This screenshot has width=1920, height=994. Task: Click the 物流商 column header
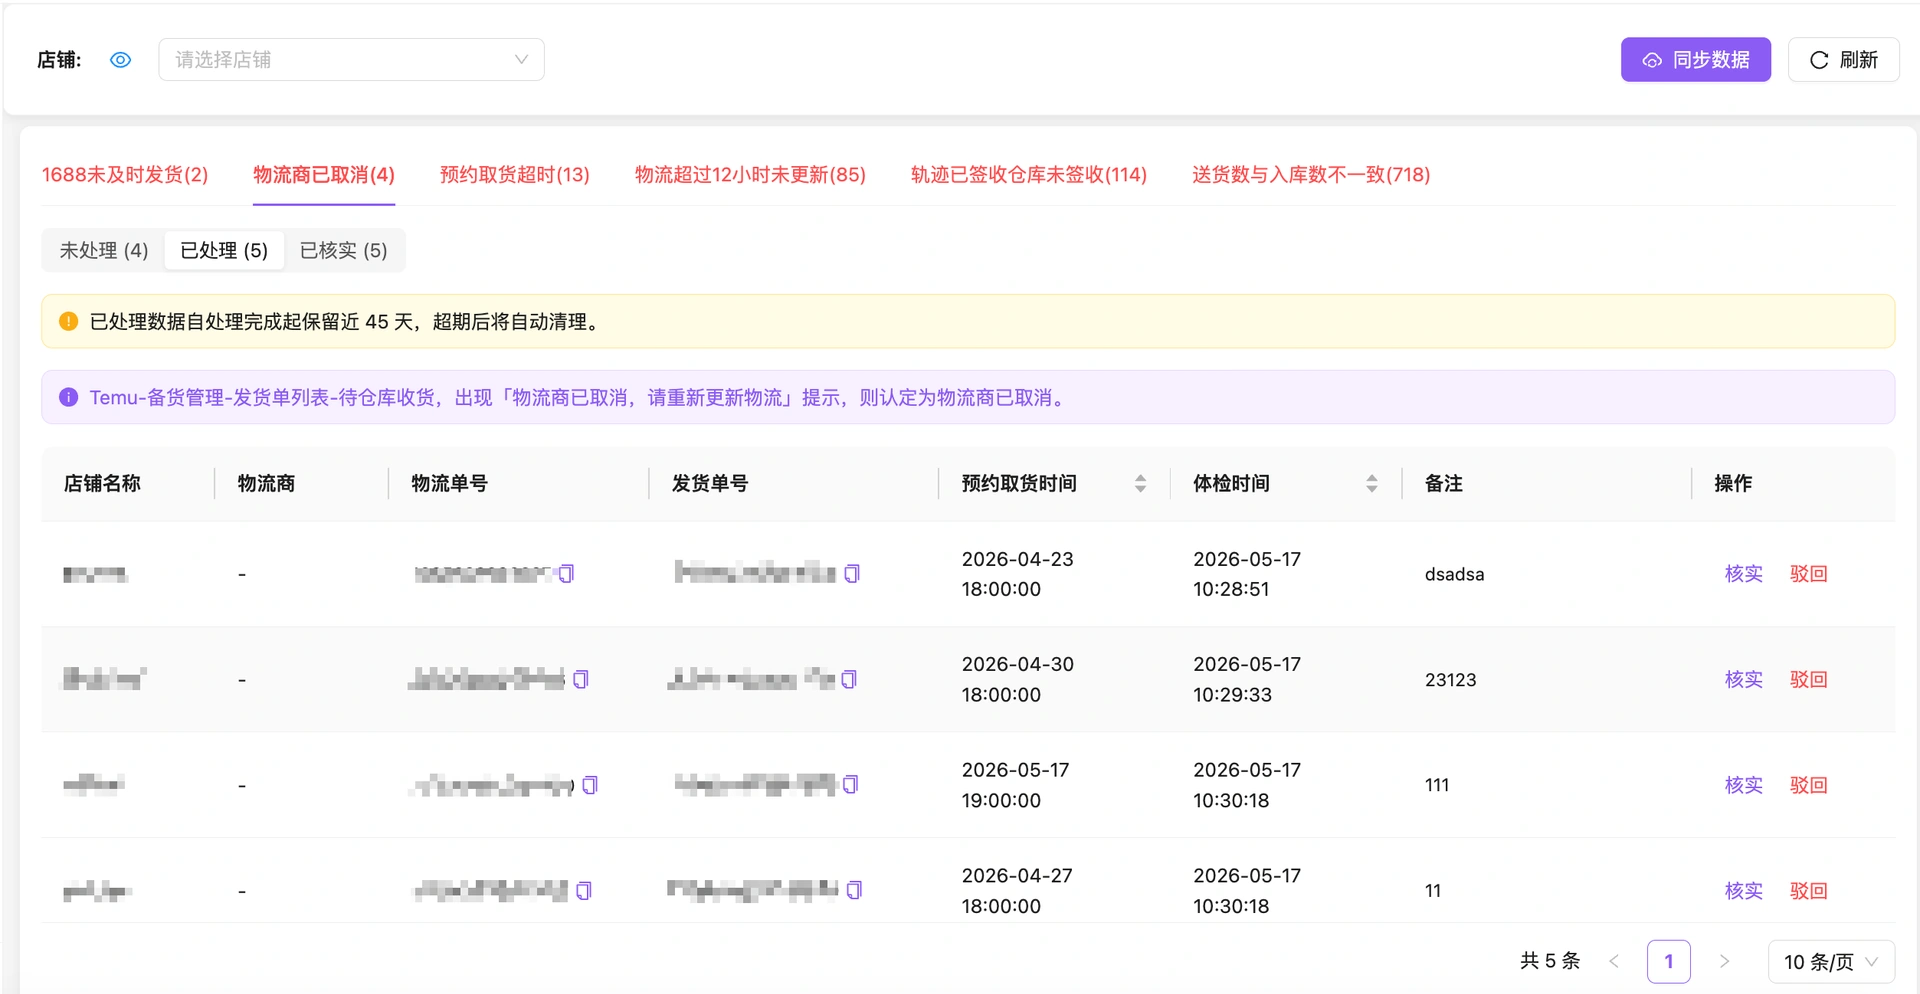point(266,484)
